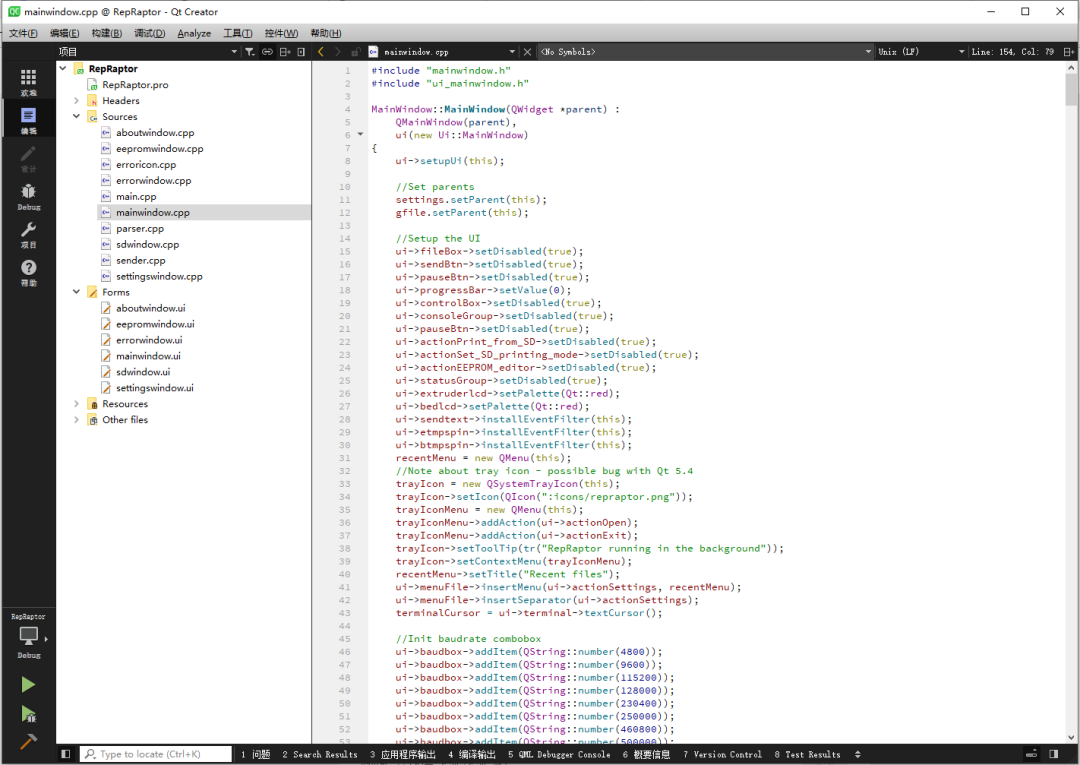This screenshot has height=765, width=1080.
Task: Click the Type to locate search field
Action: (x=156, y=754)
